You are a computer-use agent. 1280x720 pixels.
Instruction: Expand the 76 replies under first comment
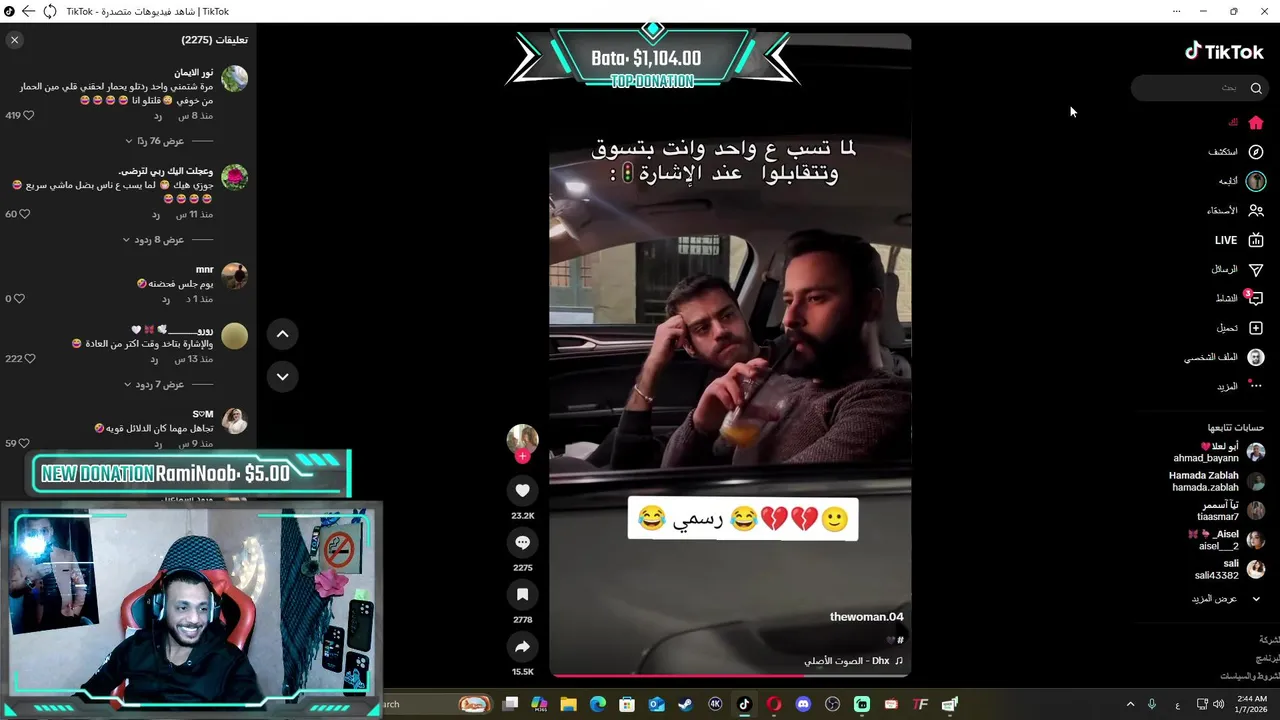[155, 141]
